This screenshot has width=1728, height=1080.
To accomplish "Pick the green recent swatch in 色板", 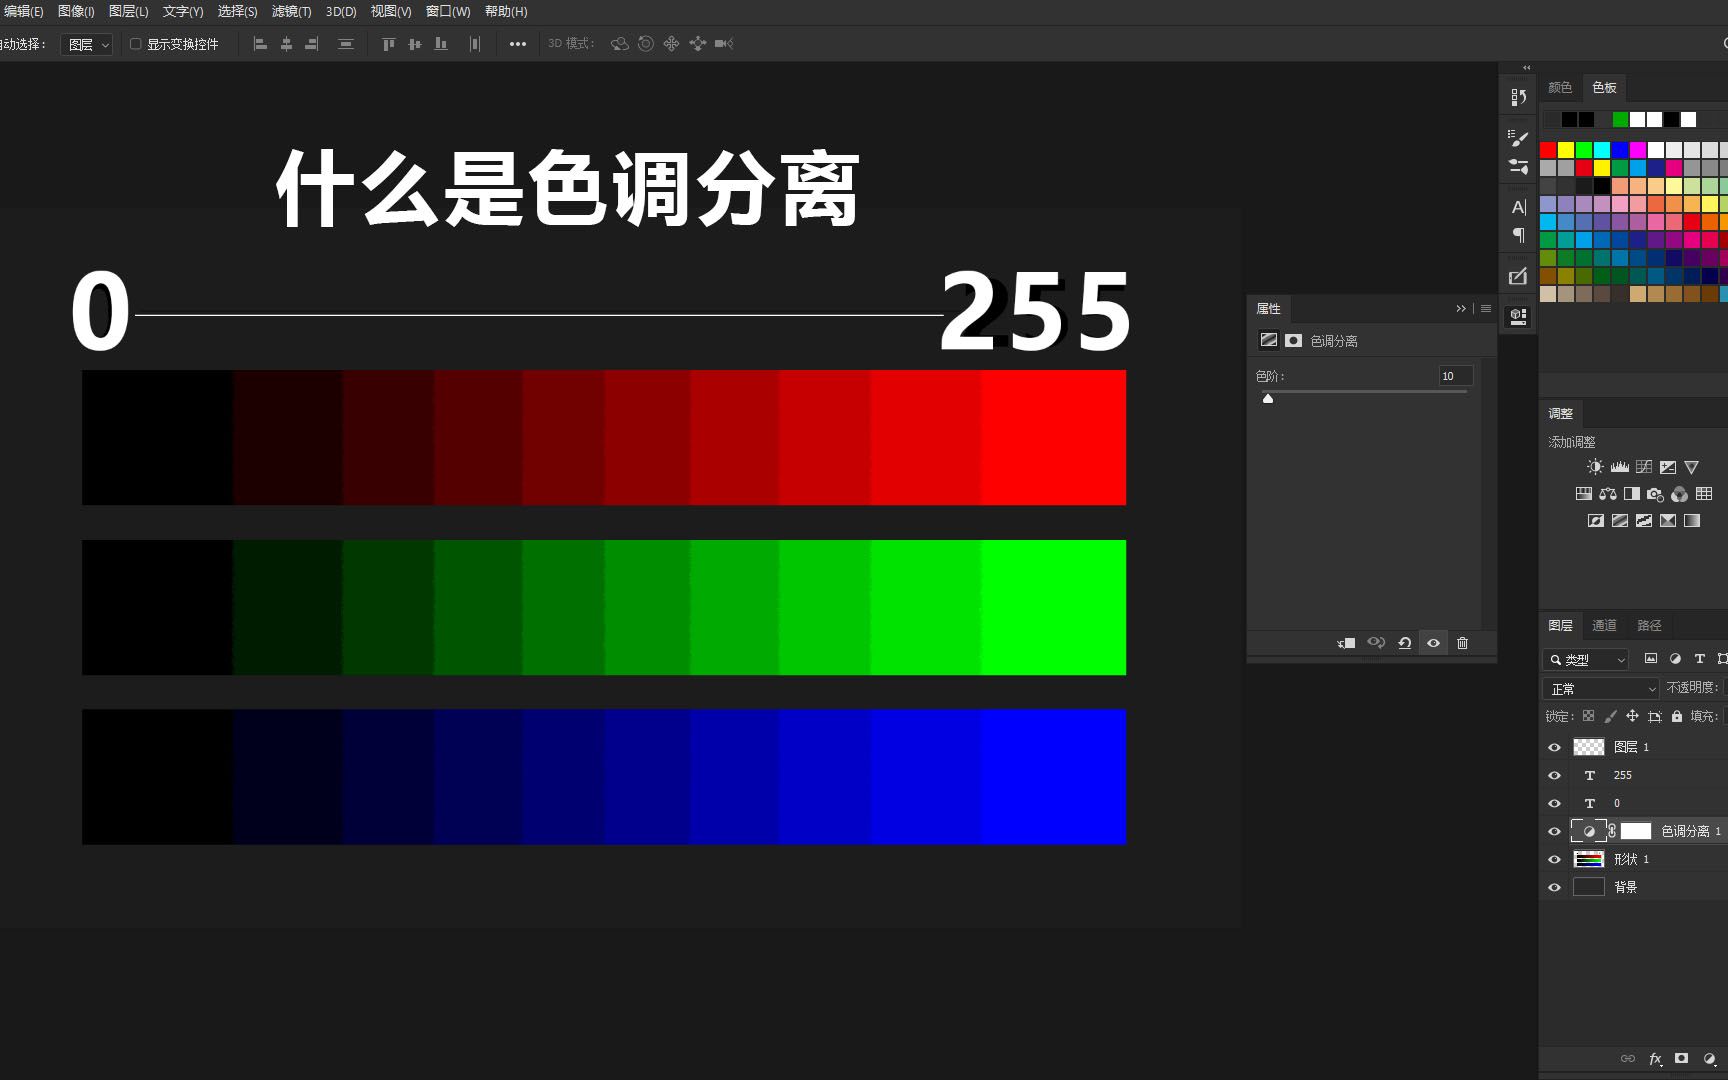I will point(1620,120).
